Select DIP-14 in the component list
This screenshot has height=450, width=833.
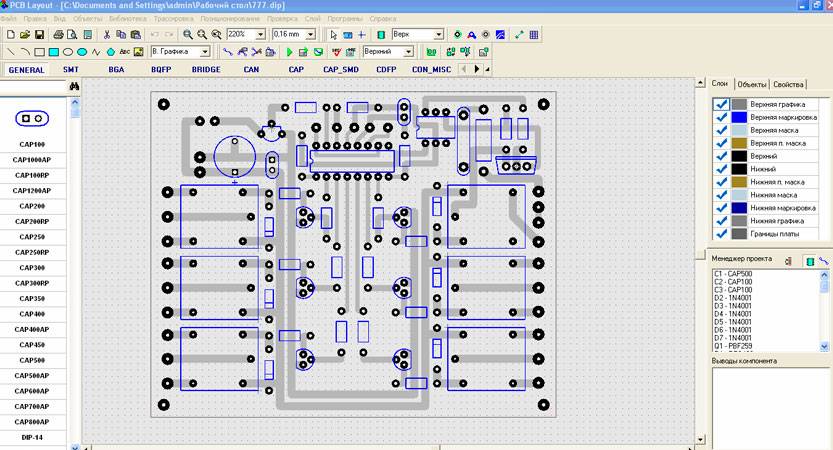32,437
